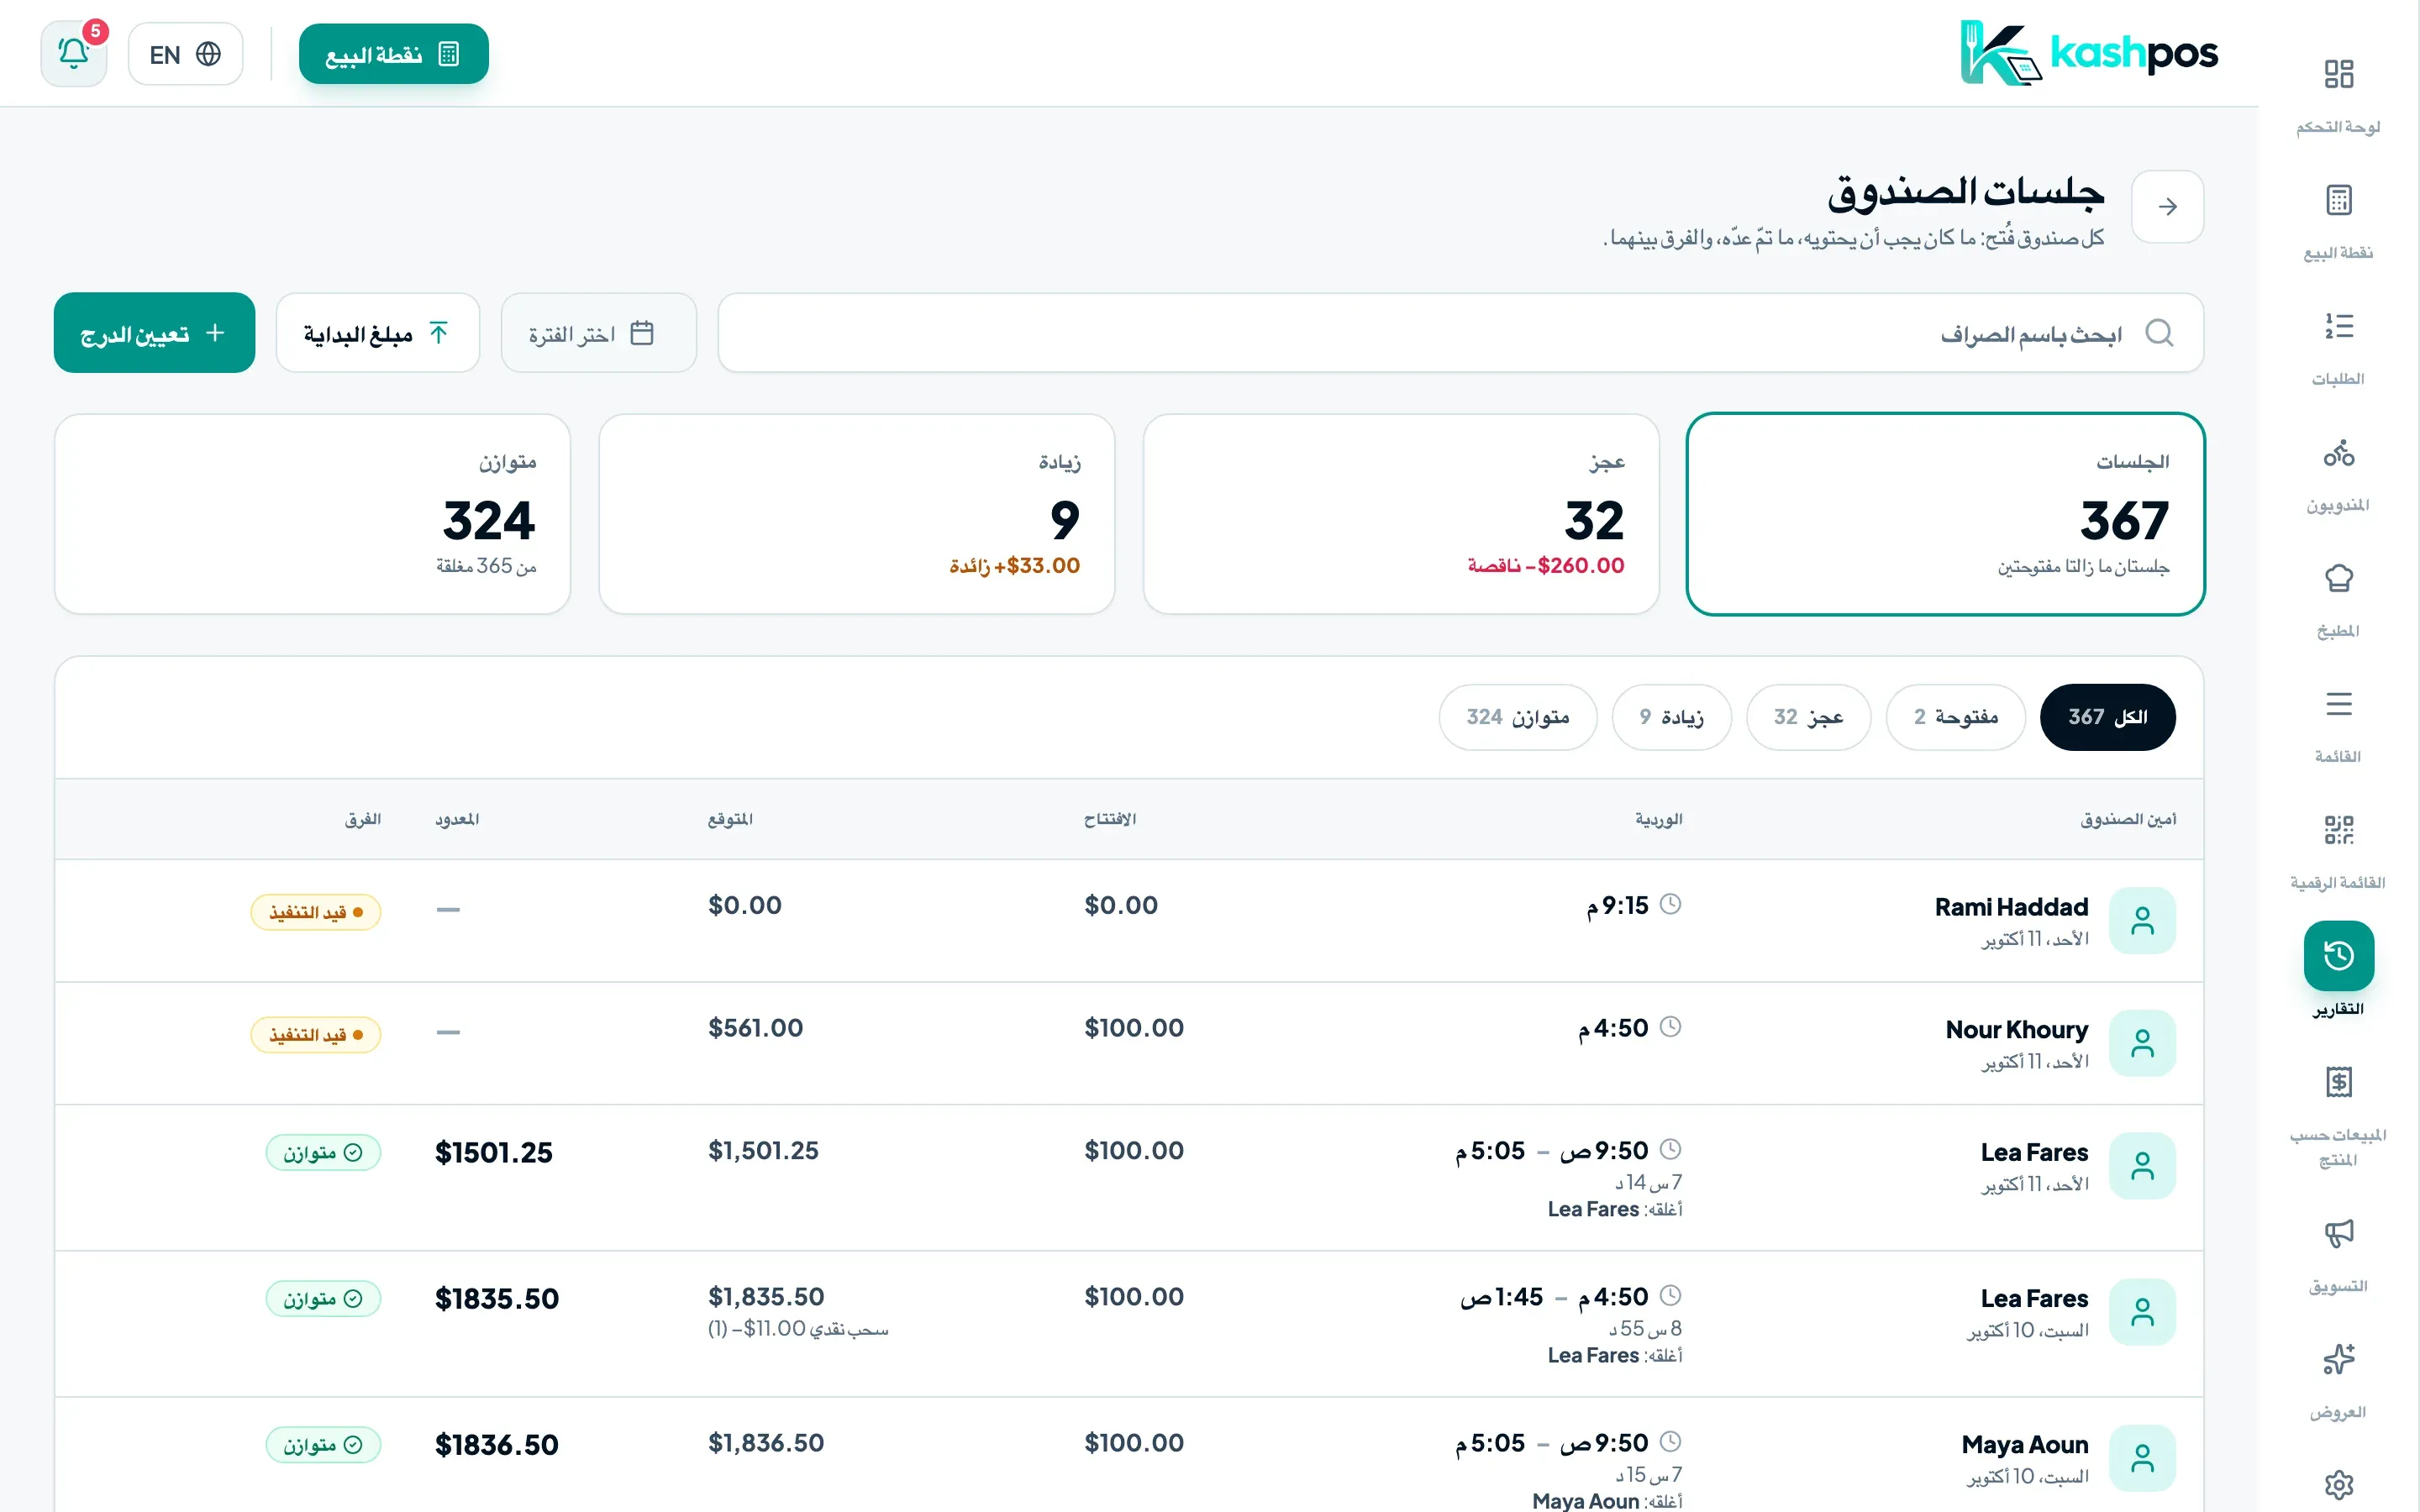Click أمين الصندوق column header
The image size is (2420, 1512).
pos(2128,819)
